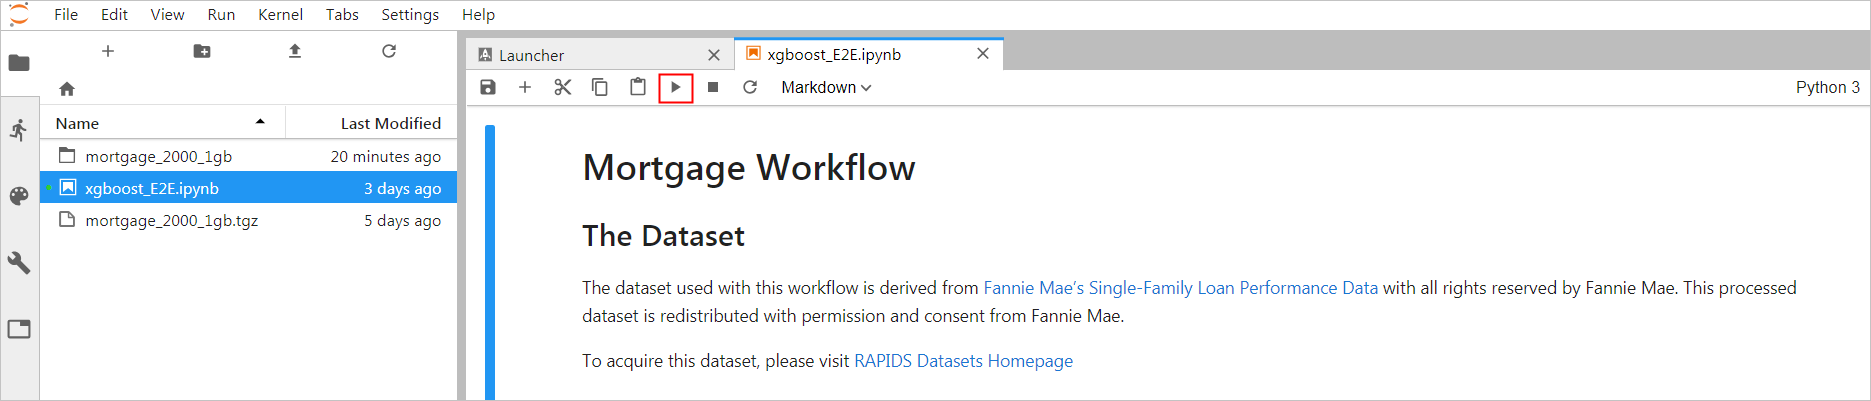This screenshot has height=401, width=1871.
Task: Interrupt the kernel with stop button
Action: click(x=713, y=87)
